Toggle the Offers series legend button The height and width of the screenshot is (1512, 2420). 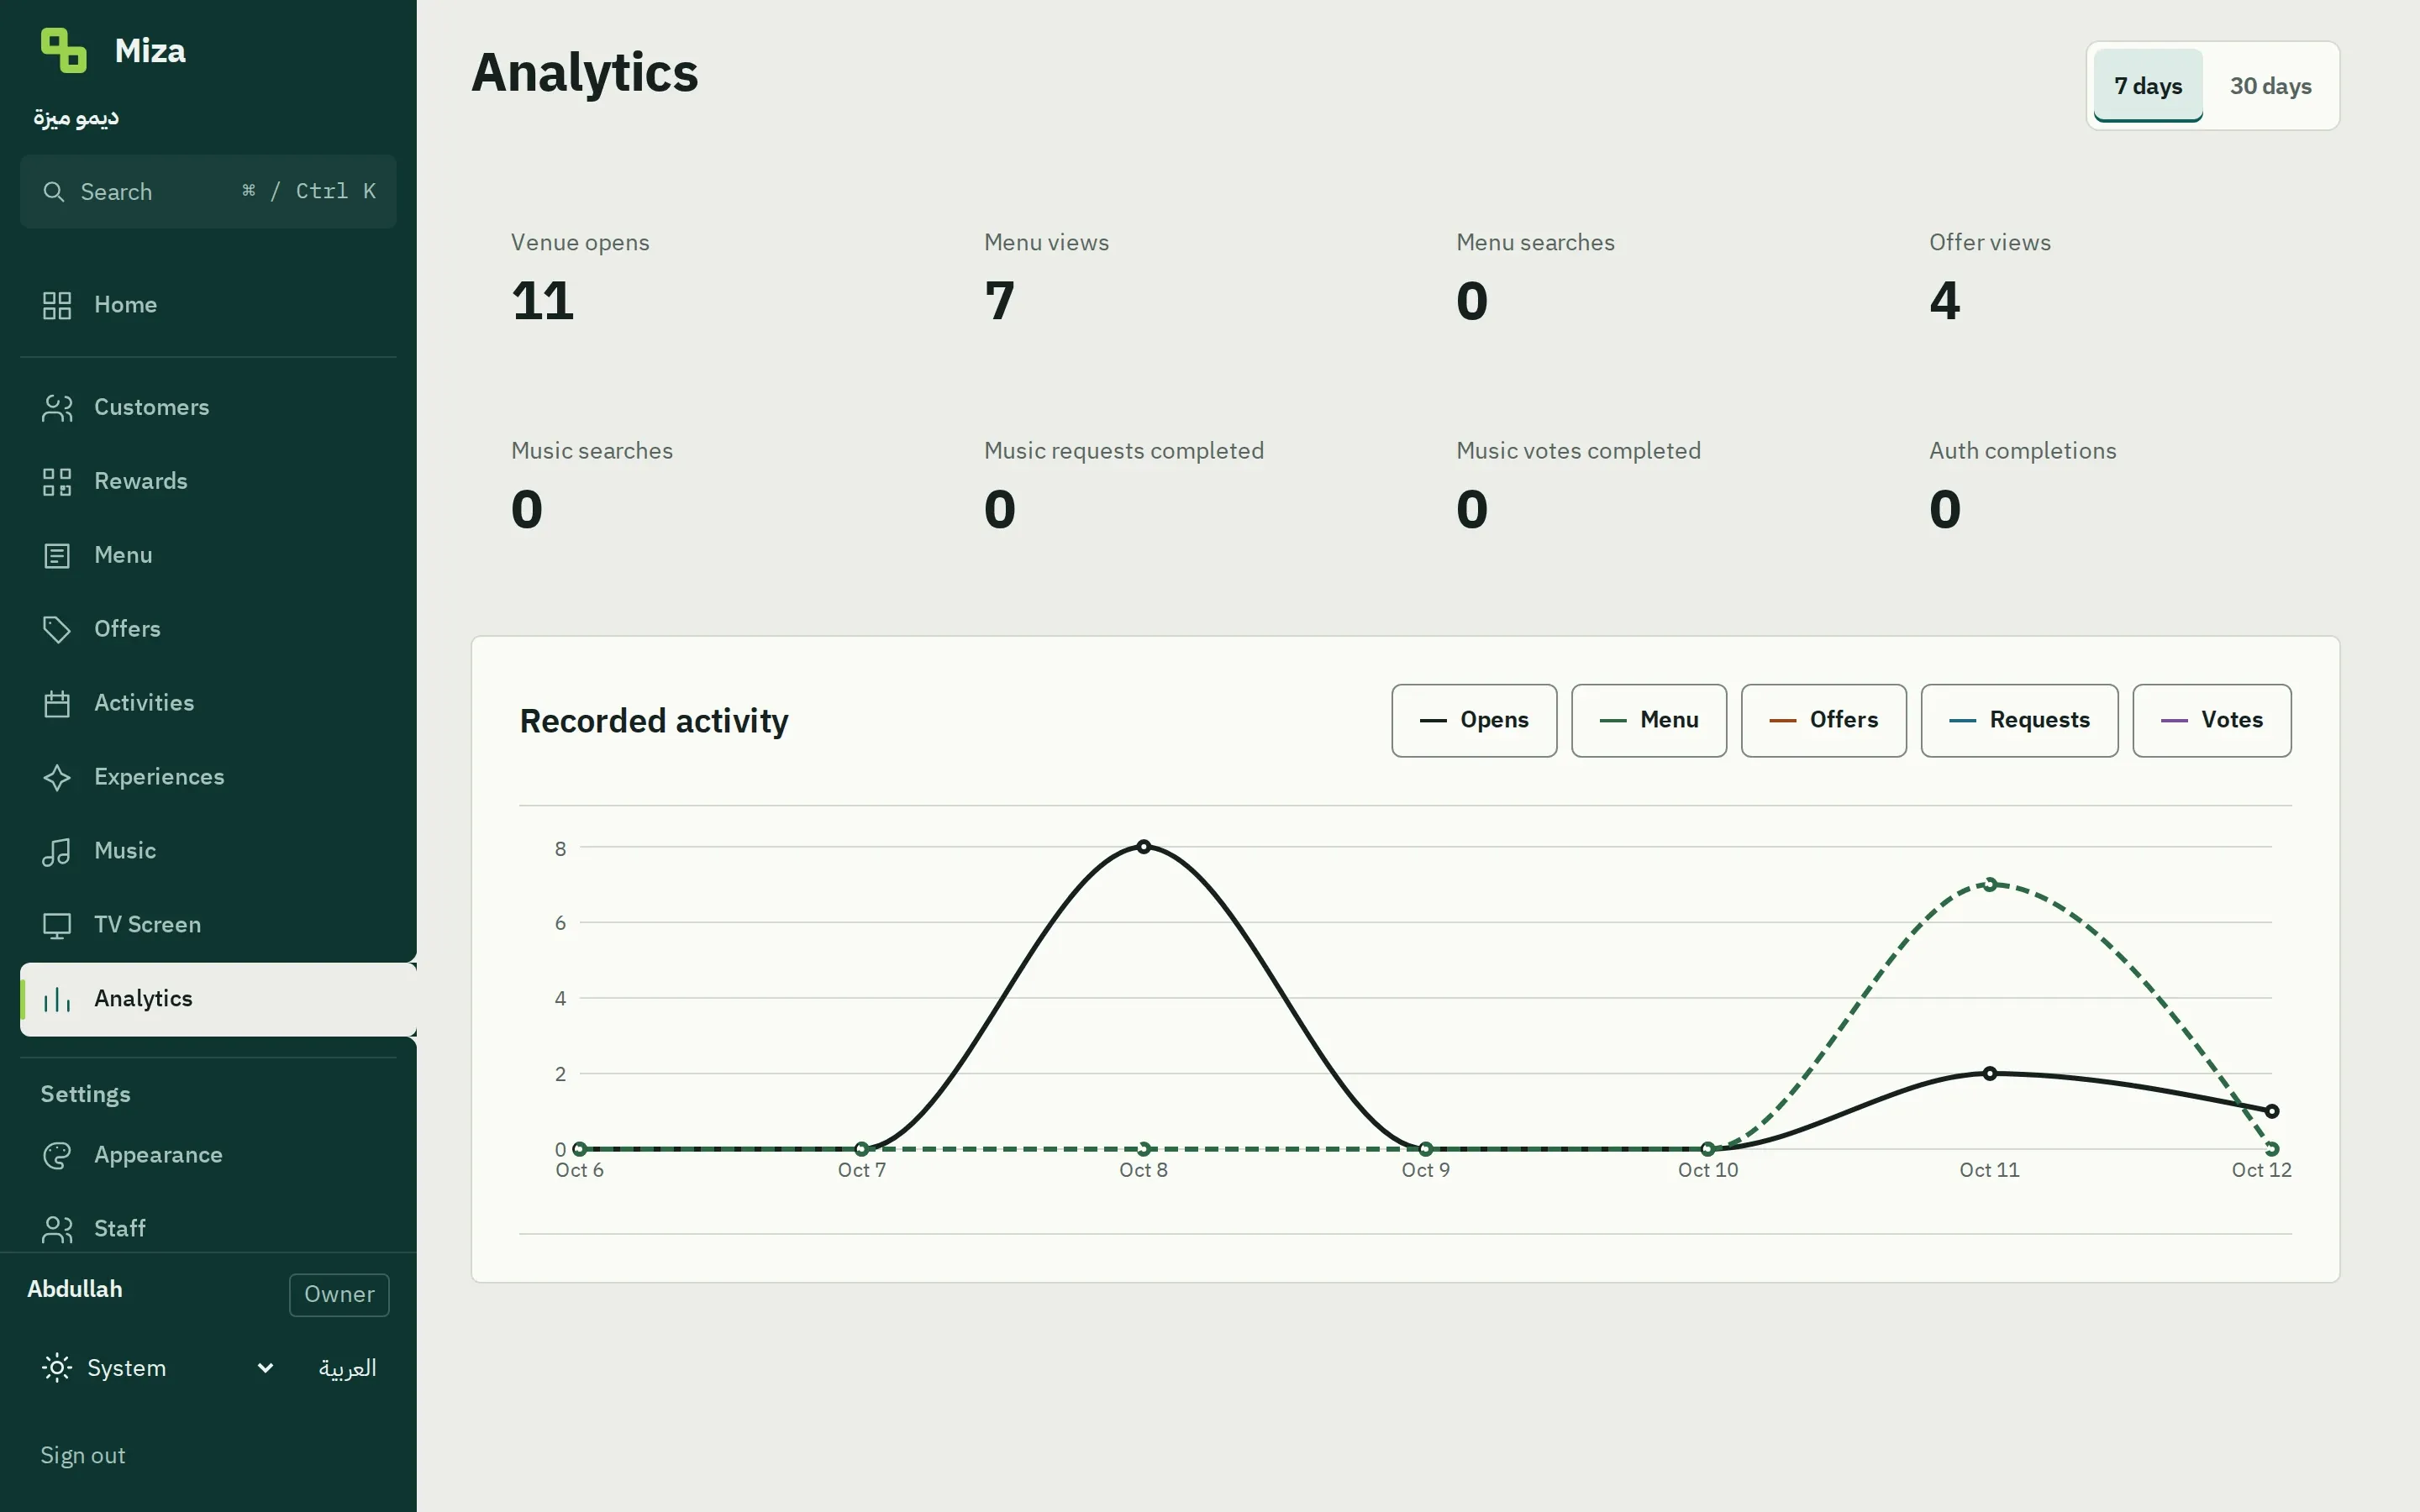(1824, 721)
